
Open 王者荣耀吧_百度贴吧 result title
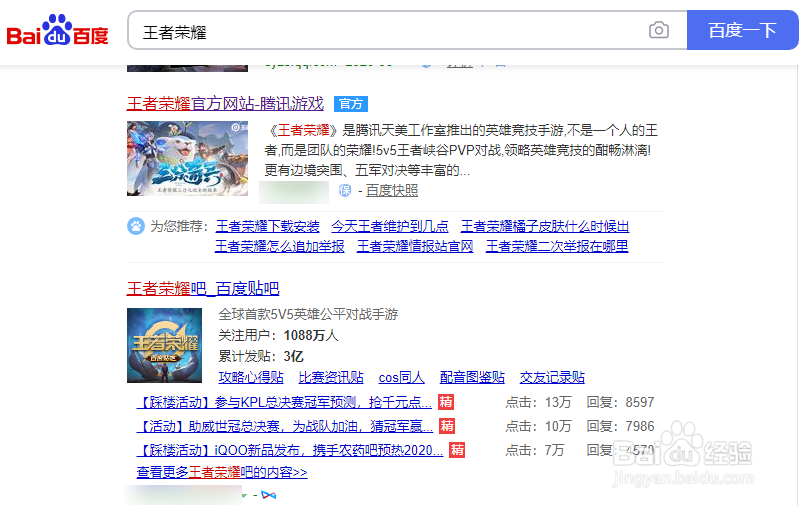[203, 289]
